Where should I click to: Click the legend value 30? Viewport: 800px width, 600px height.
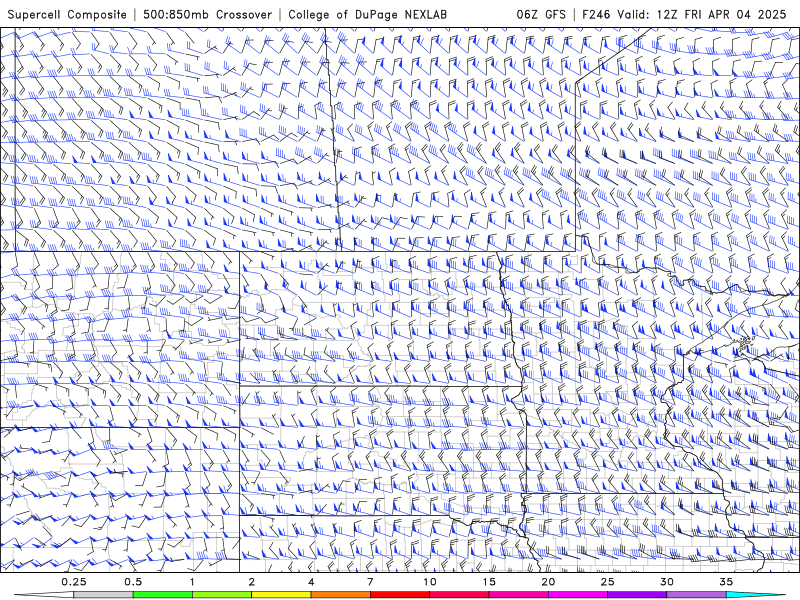coord(666,582)
